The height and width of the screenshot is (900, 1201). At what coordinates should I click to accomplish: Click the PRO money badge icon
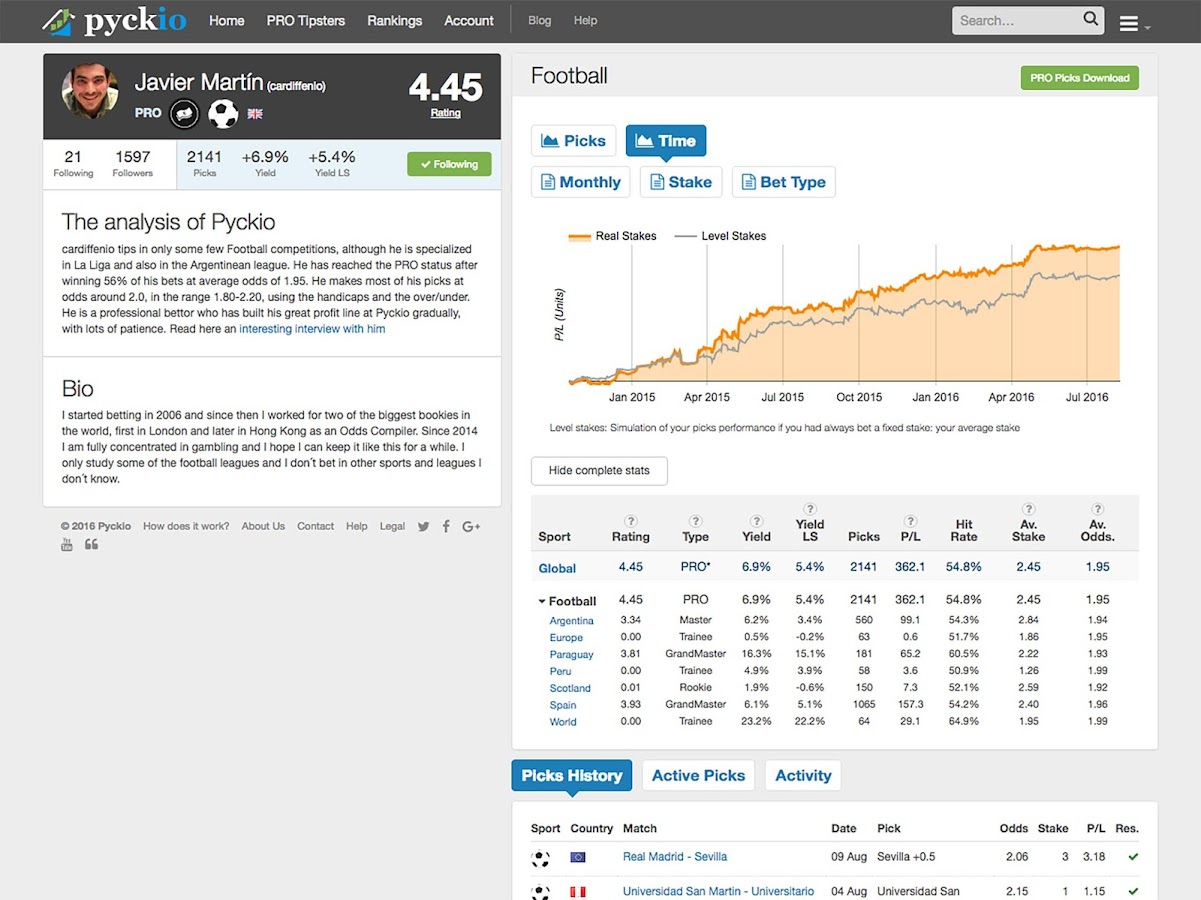point(184,114)
